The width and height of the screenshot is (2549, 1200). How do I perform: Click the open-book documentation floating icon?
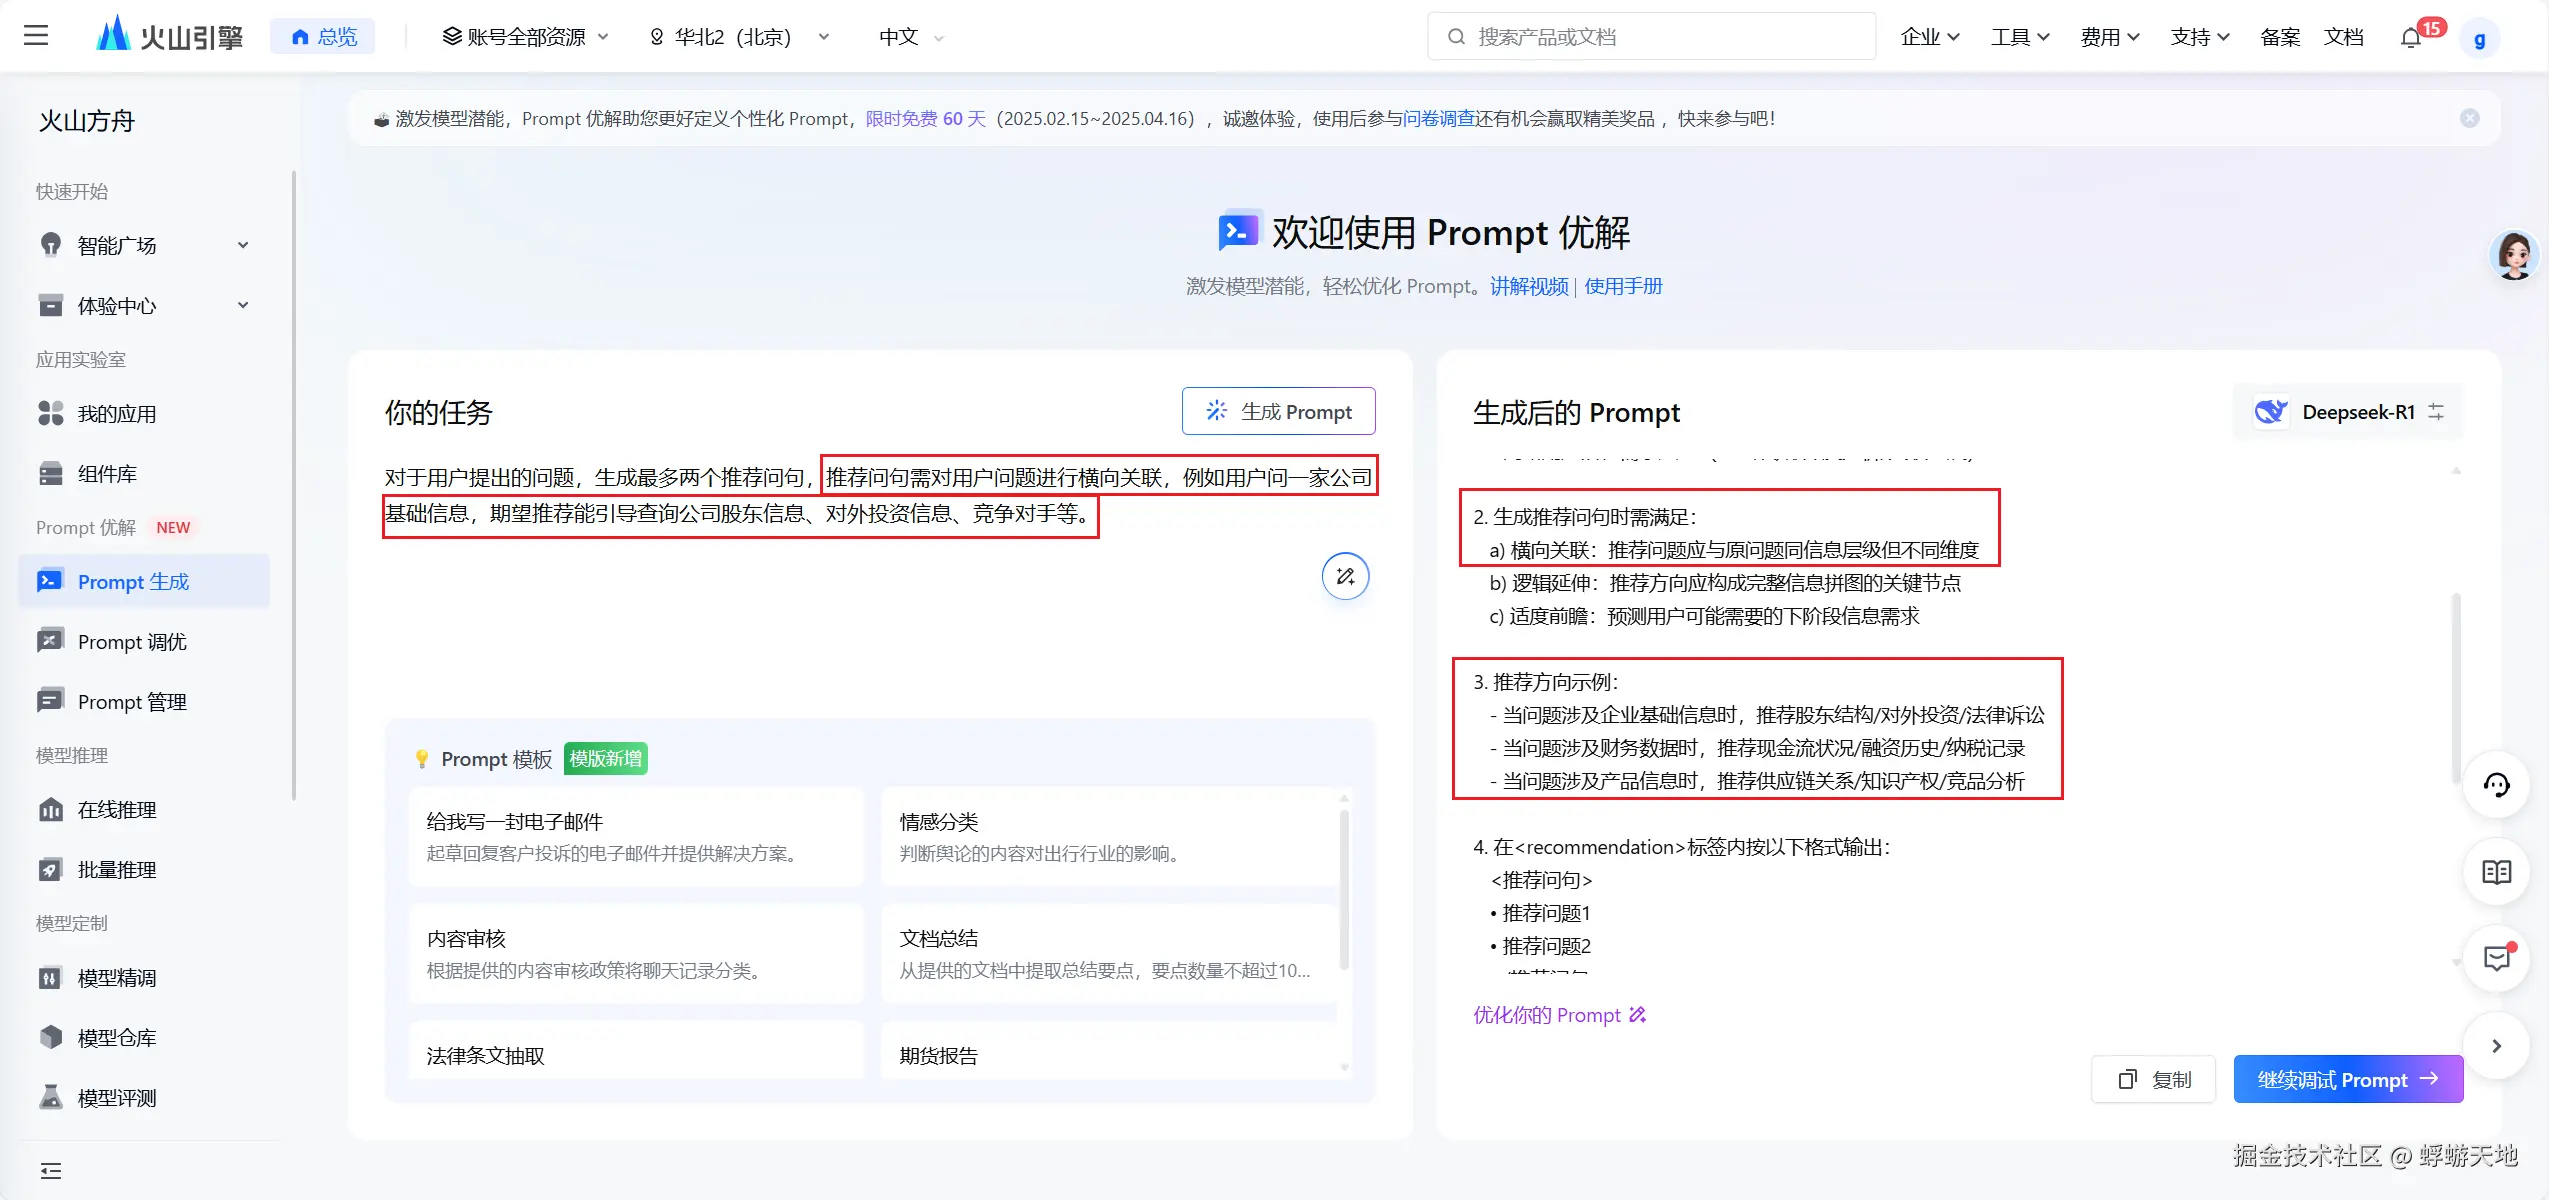pos(2496,872)
